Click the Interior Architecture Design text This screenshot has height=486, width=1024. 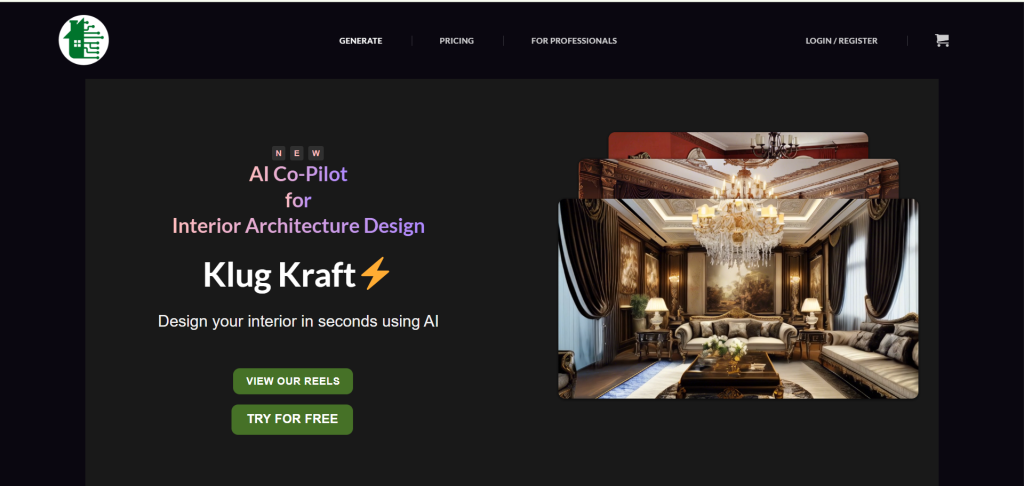298,226
